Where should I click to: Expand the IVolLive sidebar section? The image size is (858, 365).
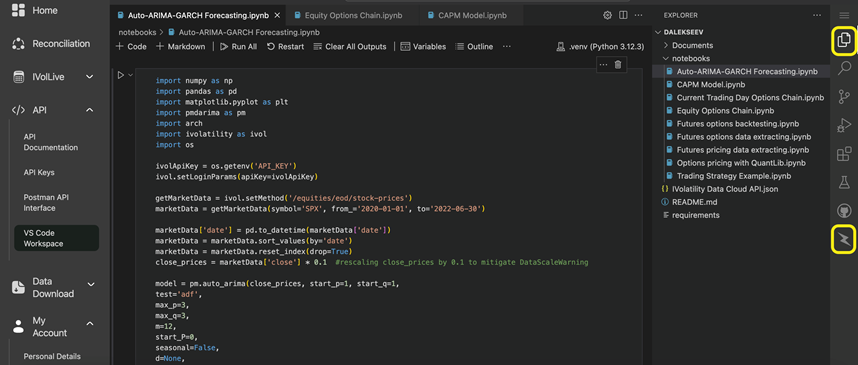pos(90,77)
